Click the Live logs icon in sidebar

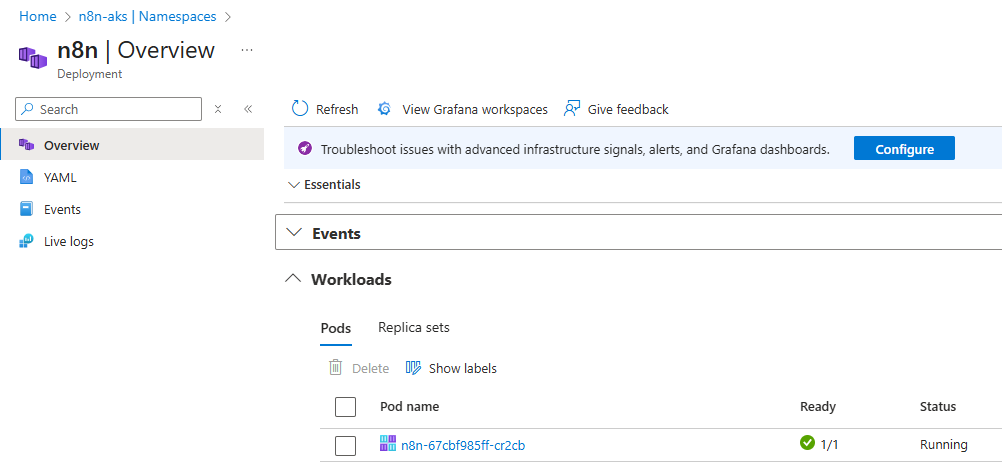[x=26, y=241]
